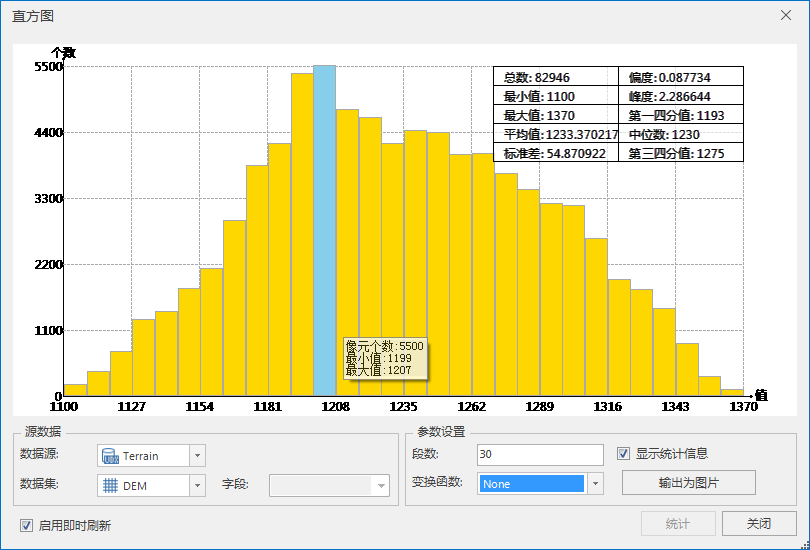Click the 输出为图片 button

tap(688, 483)
